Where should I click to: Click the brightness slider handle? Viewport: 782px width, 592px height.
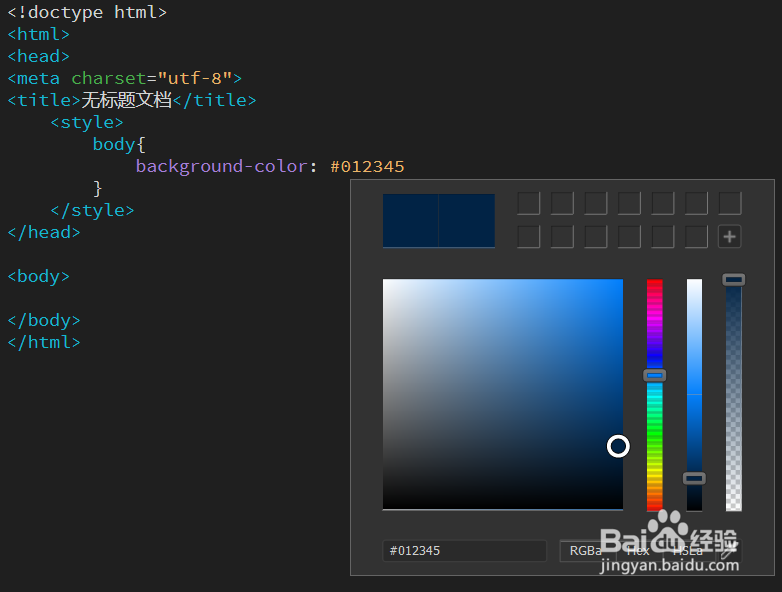pyautogui.click(x=694, y=479)
